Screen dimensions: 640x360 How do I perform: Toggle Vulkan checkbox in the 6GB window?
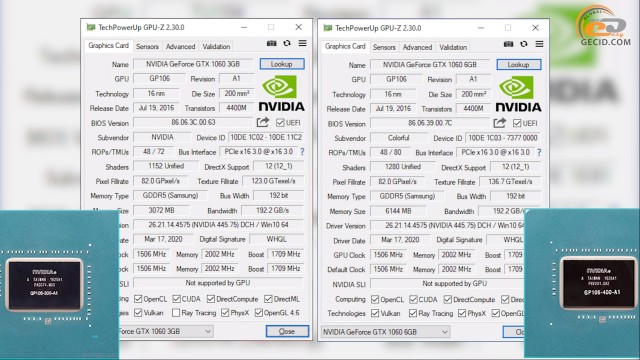click(x=375, y=313)
